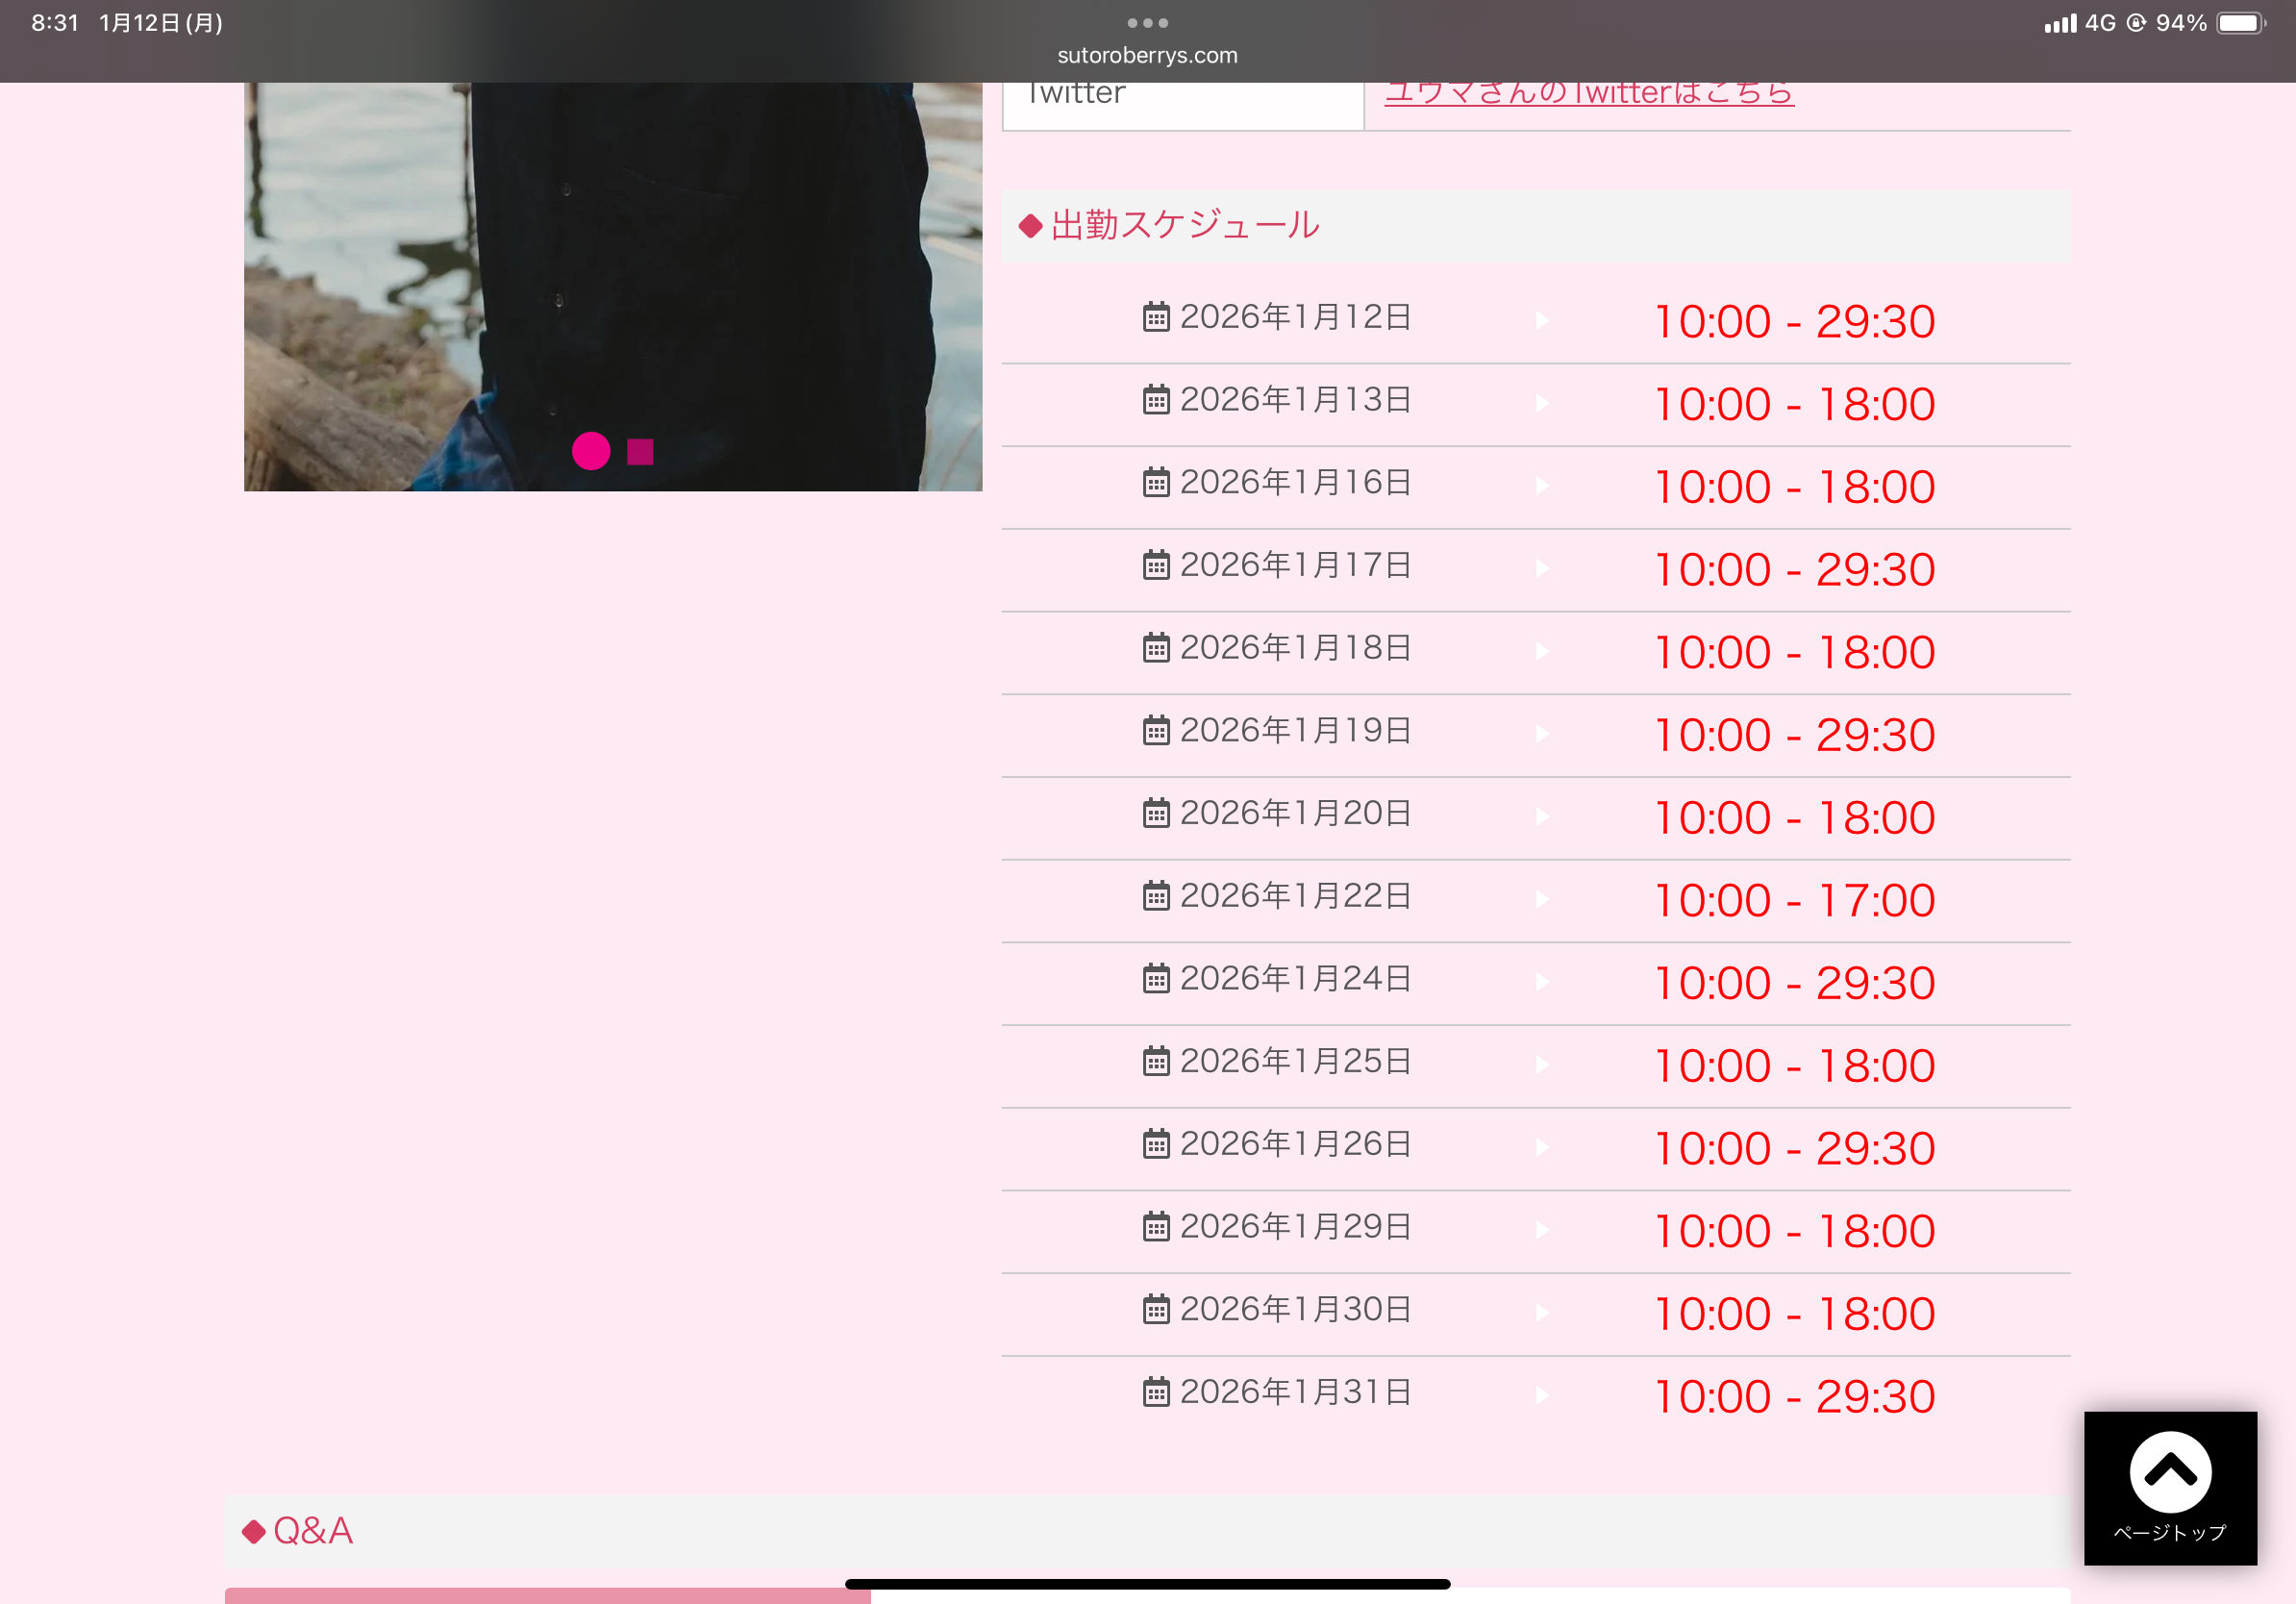Tap the battery indicator in status bar
The height and width of the screenshot is (1604, 2296).
pyautogui.click(x=2241, y=23)
